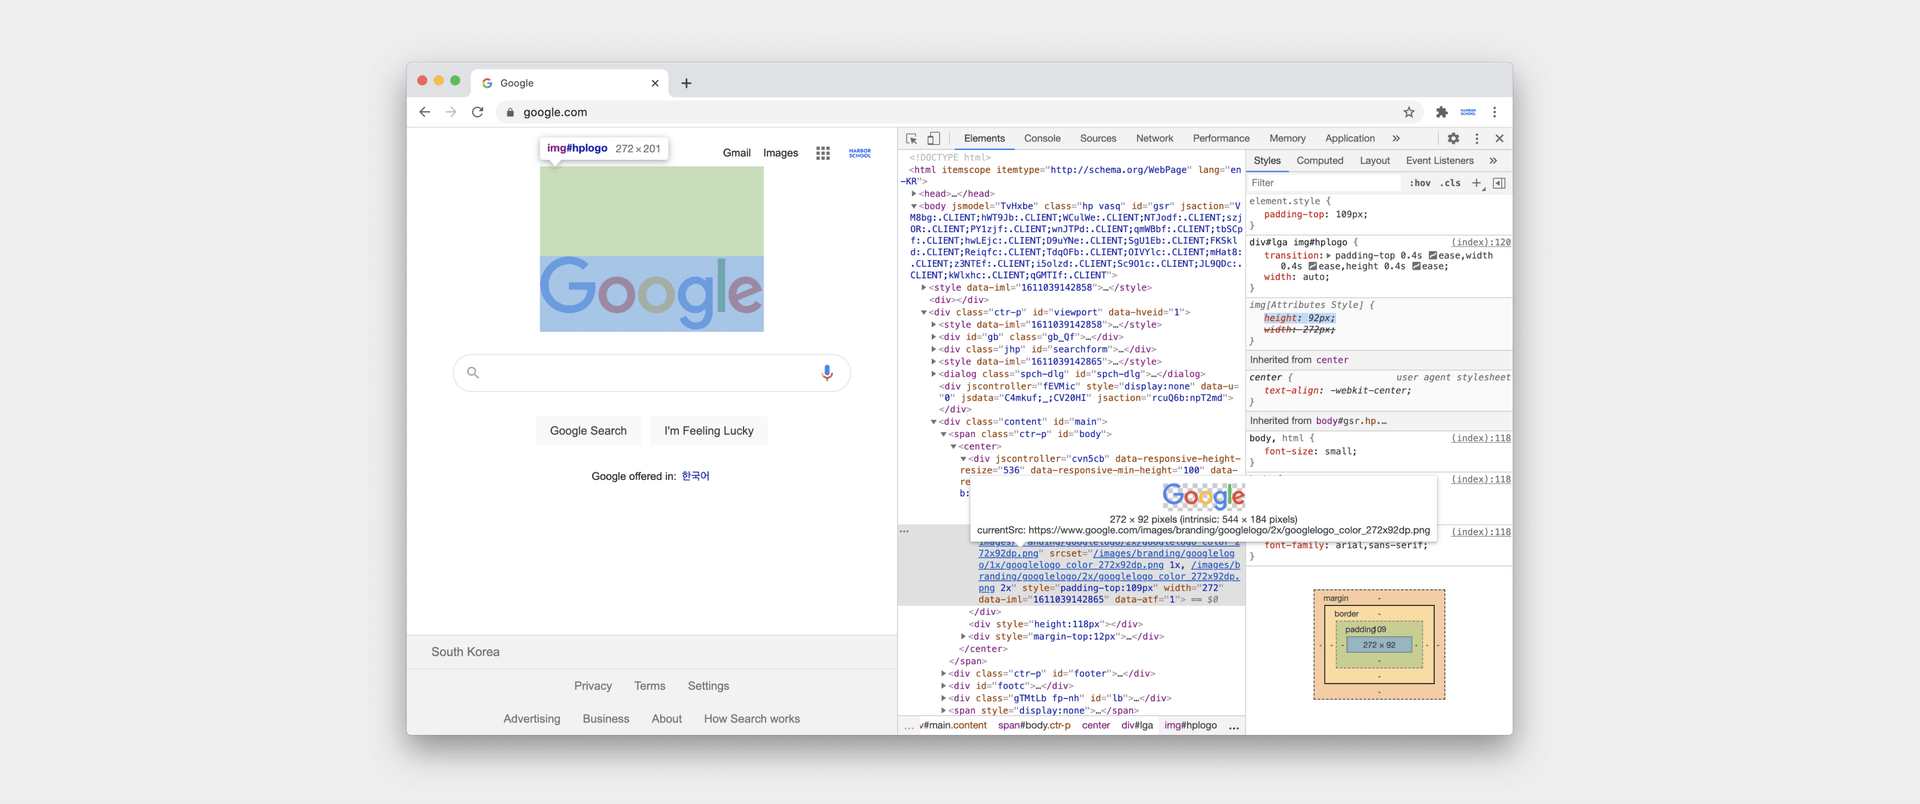Expand the spch-dlg dialog node

click(x=934, y=374)
